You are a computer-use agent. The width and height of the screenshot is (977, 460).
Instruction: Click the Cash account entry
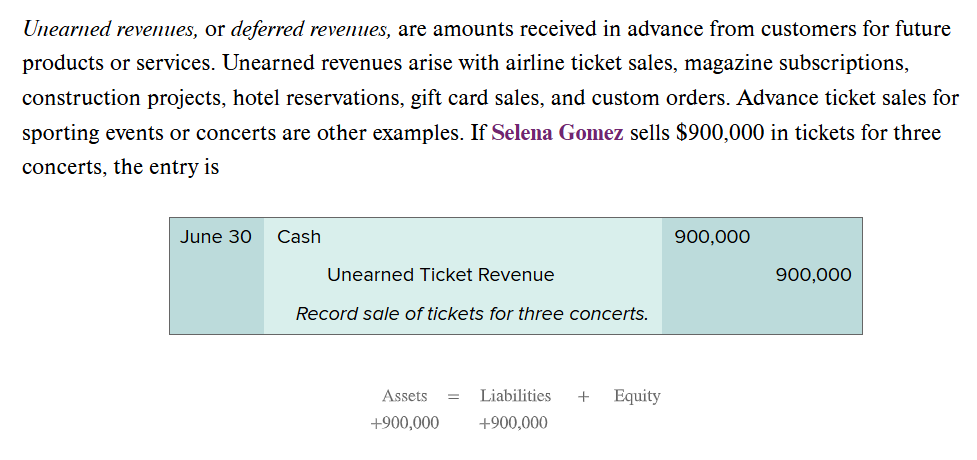(299, 237)
